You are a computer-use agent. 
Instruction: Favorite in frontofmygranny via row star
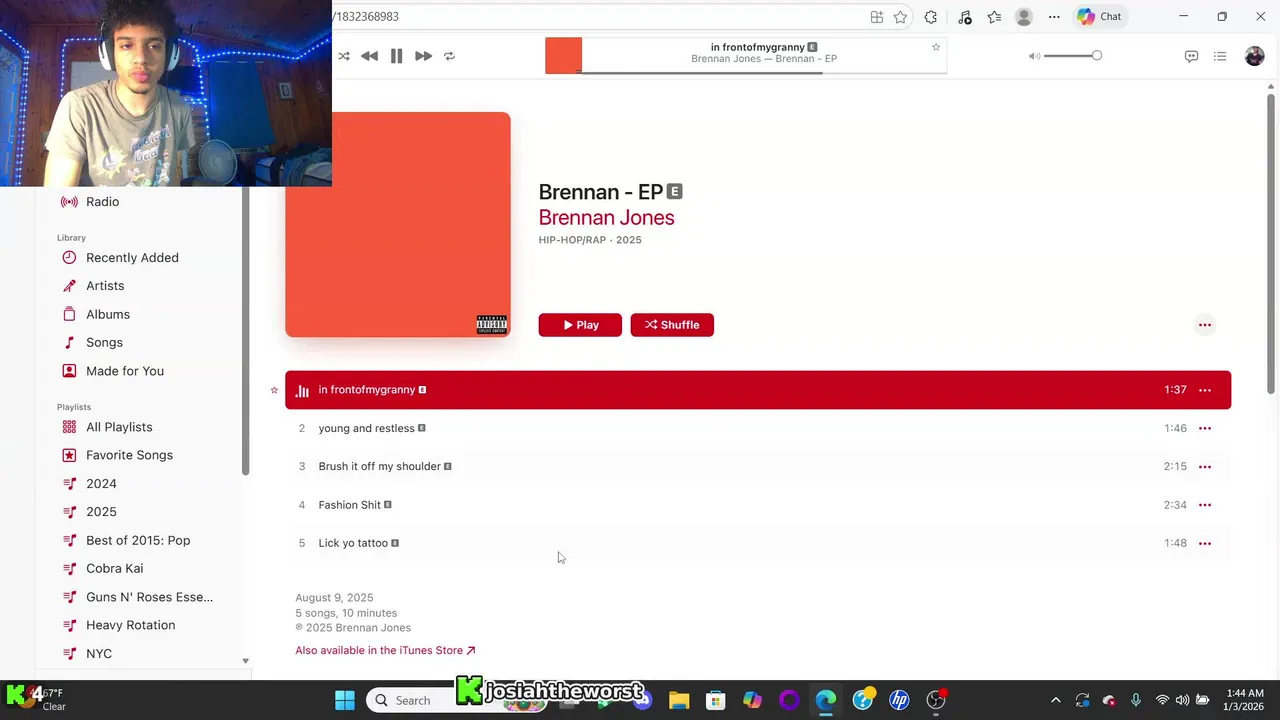274,390
